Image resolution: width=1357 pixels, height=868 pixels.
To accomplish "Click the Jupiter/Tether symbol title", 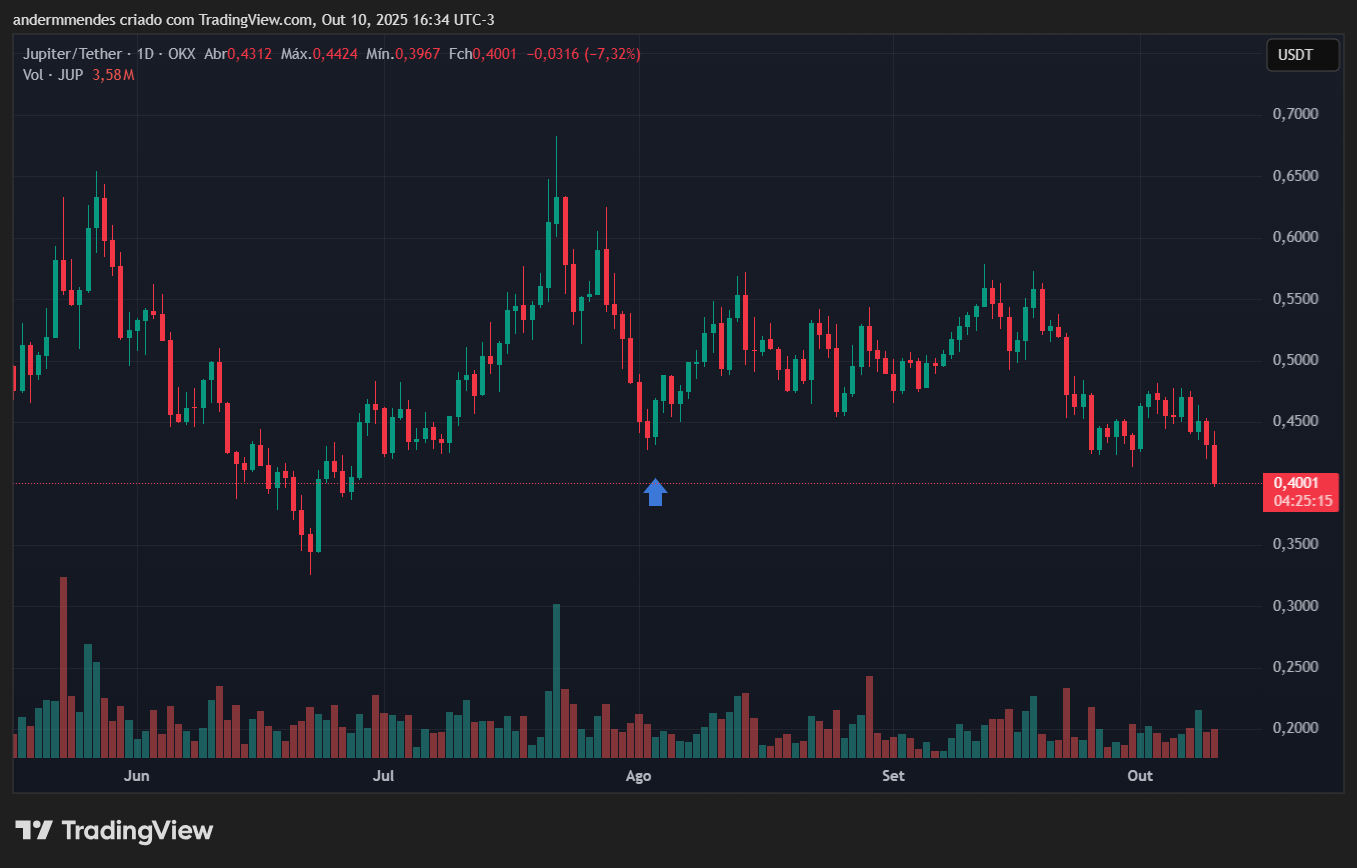I will [71, 54].
